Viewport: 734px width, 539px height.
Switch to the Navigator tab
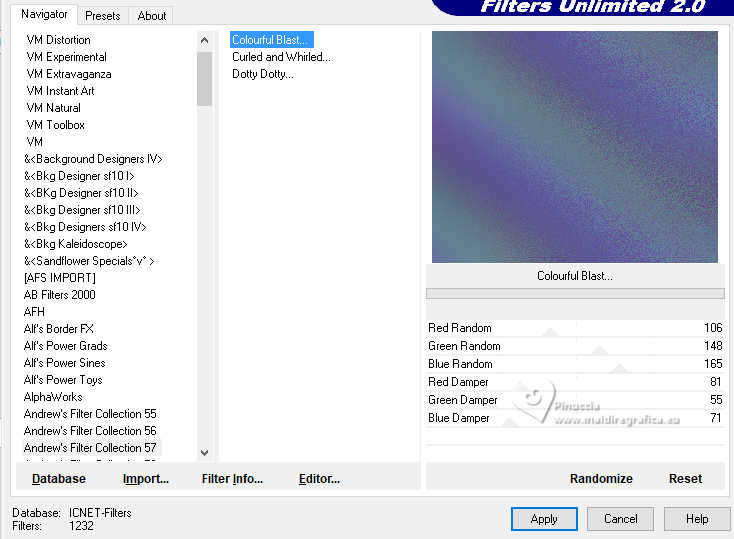[x=44, y=15]
